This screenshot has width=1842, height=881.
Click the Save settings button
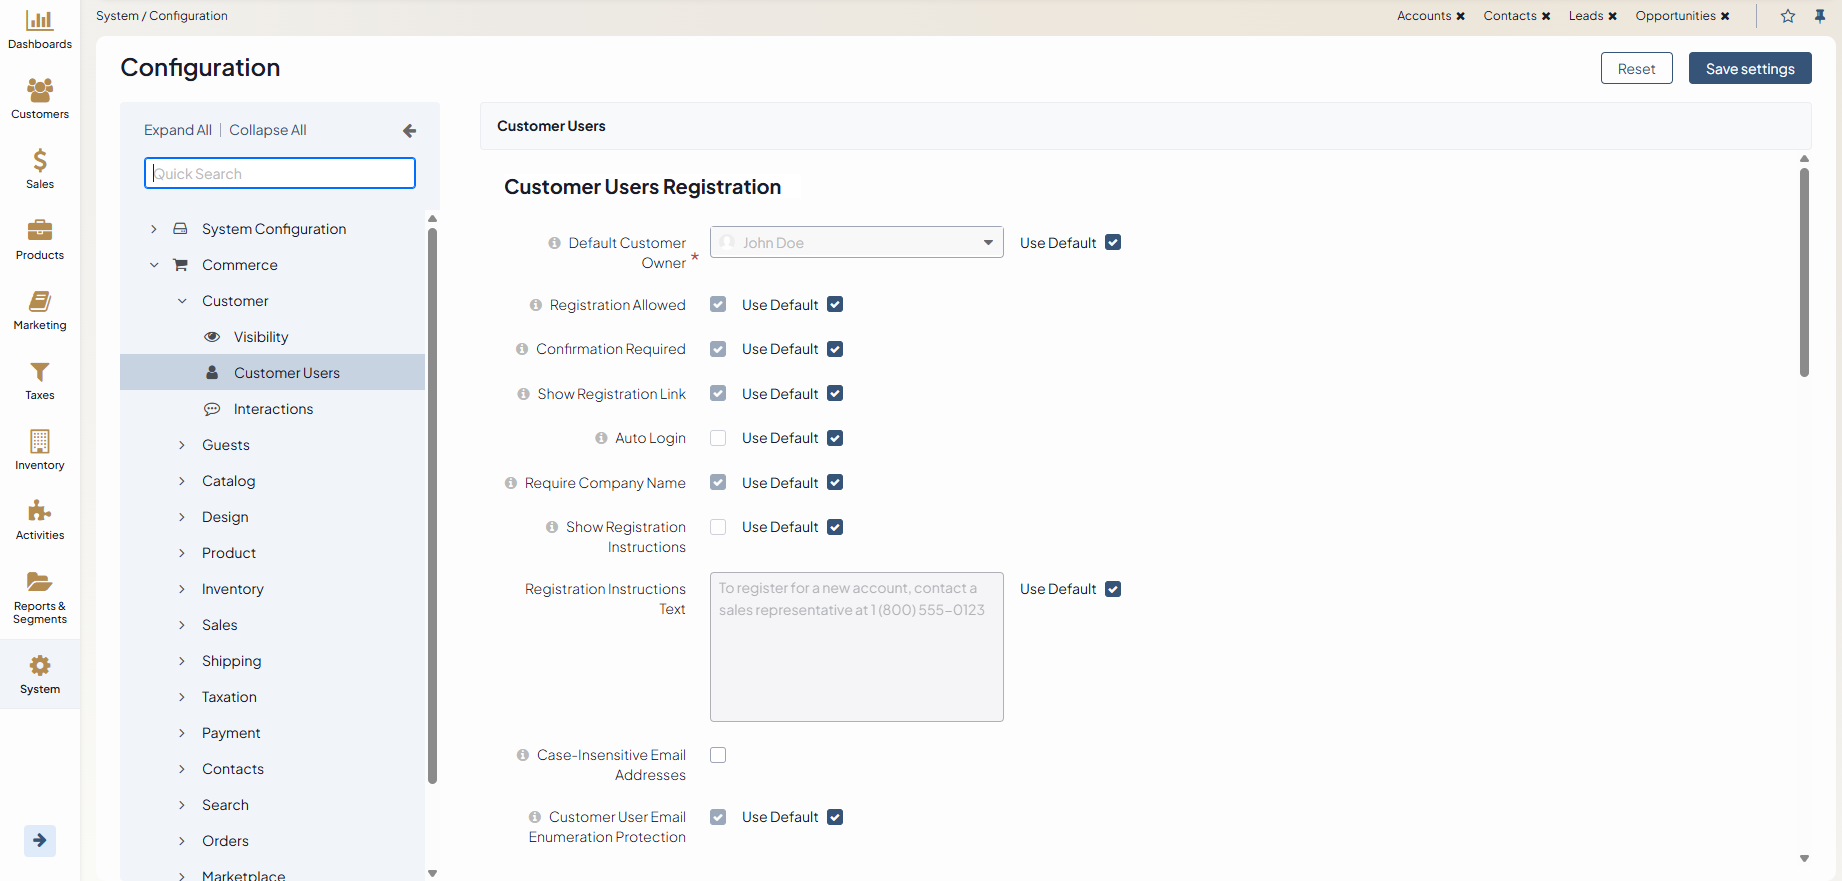point(1749,68)
